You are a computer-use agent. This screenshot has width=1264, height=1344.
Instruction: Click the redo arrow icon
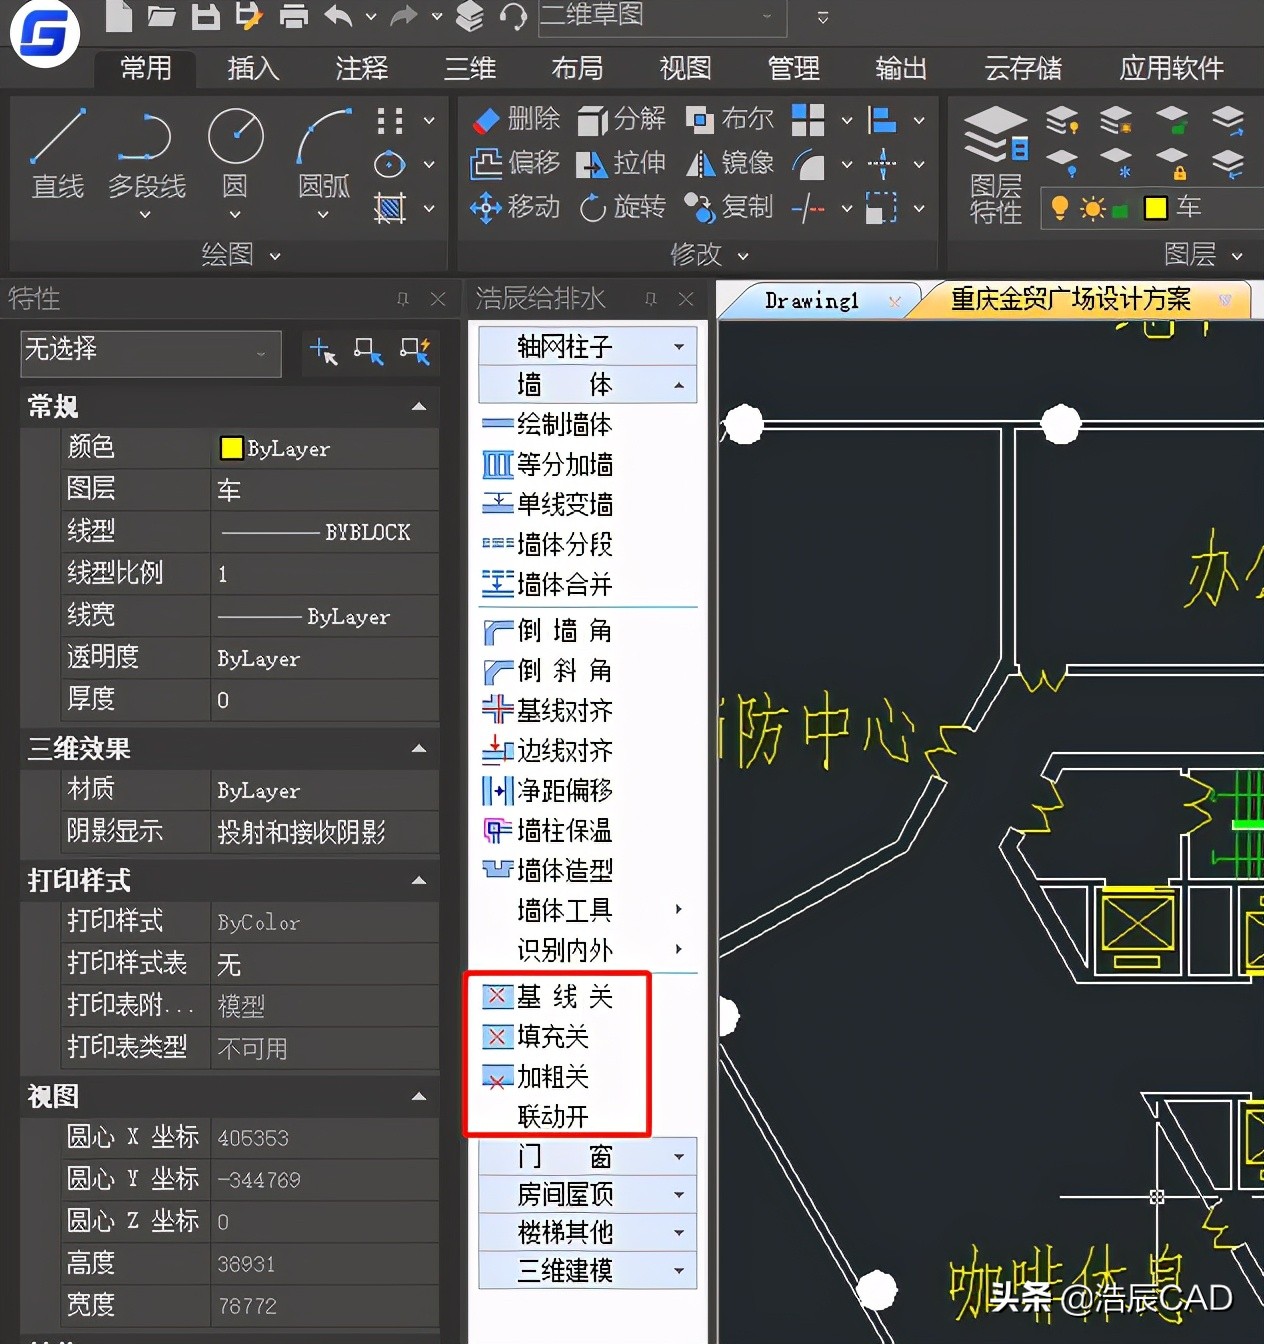point(404,16)
